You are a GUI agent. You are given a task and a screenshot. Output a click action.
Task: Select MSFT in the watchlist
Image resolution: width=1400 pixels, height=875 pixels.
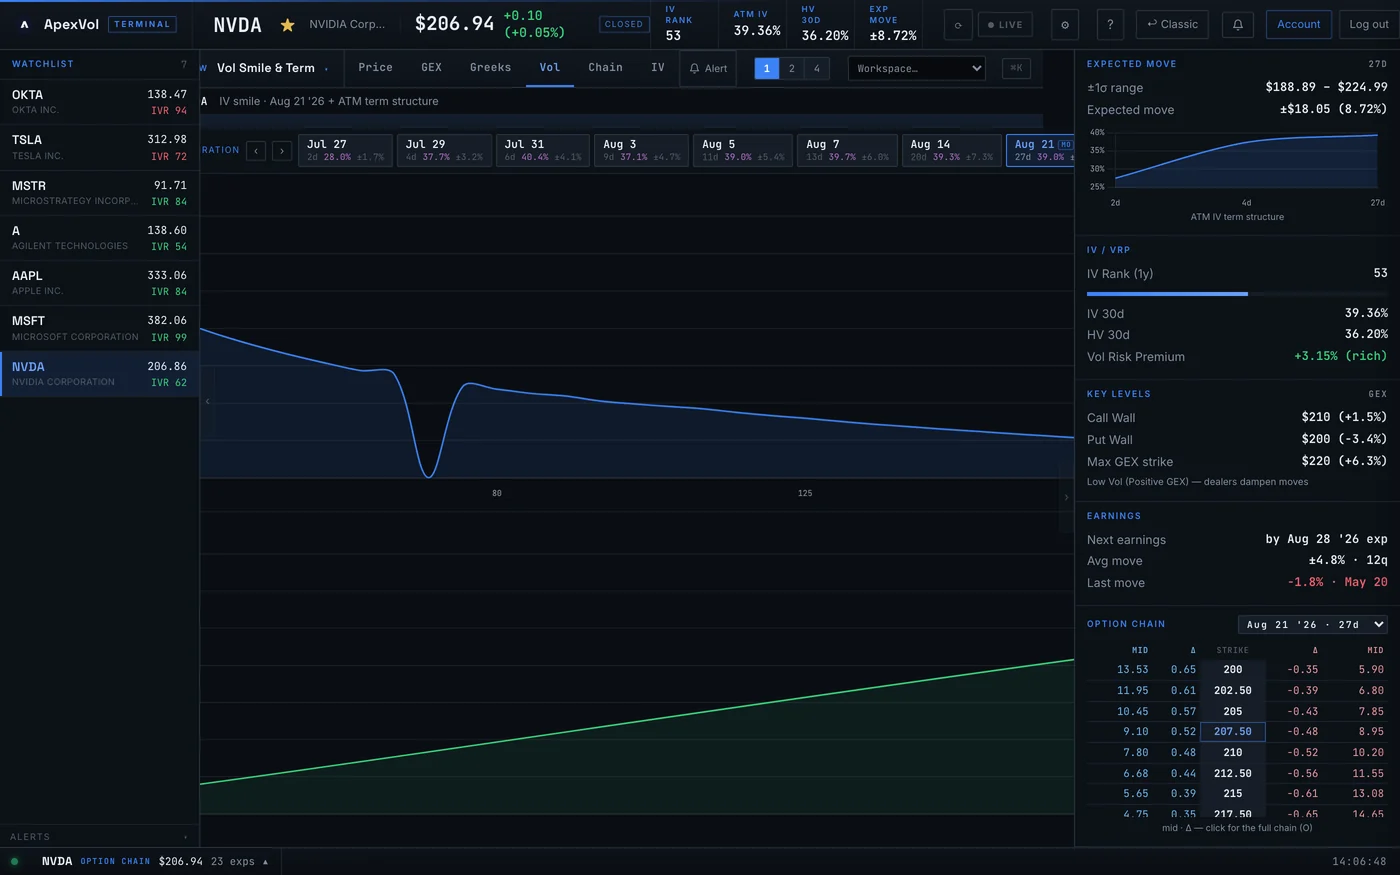click(99, 328)
